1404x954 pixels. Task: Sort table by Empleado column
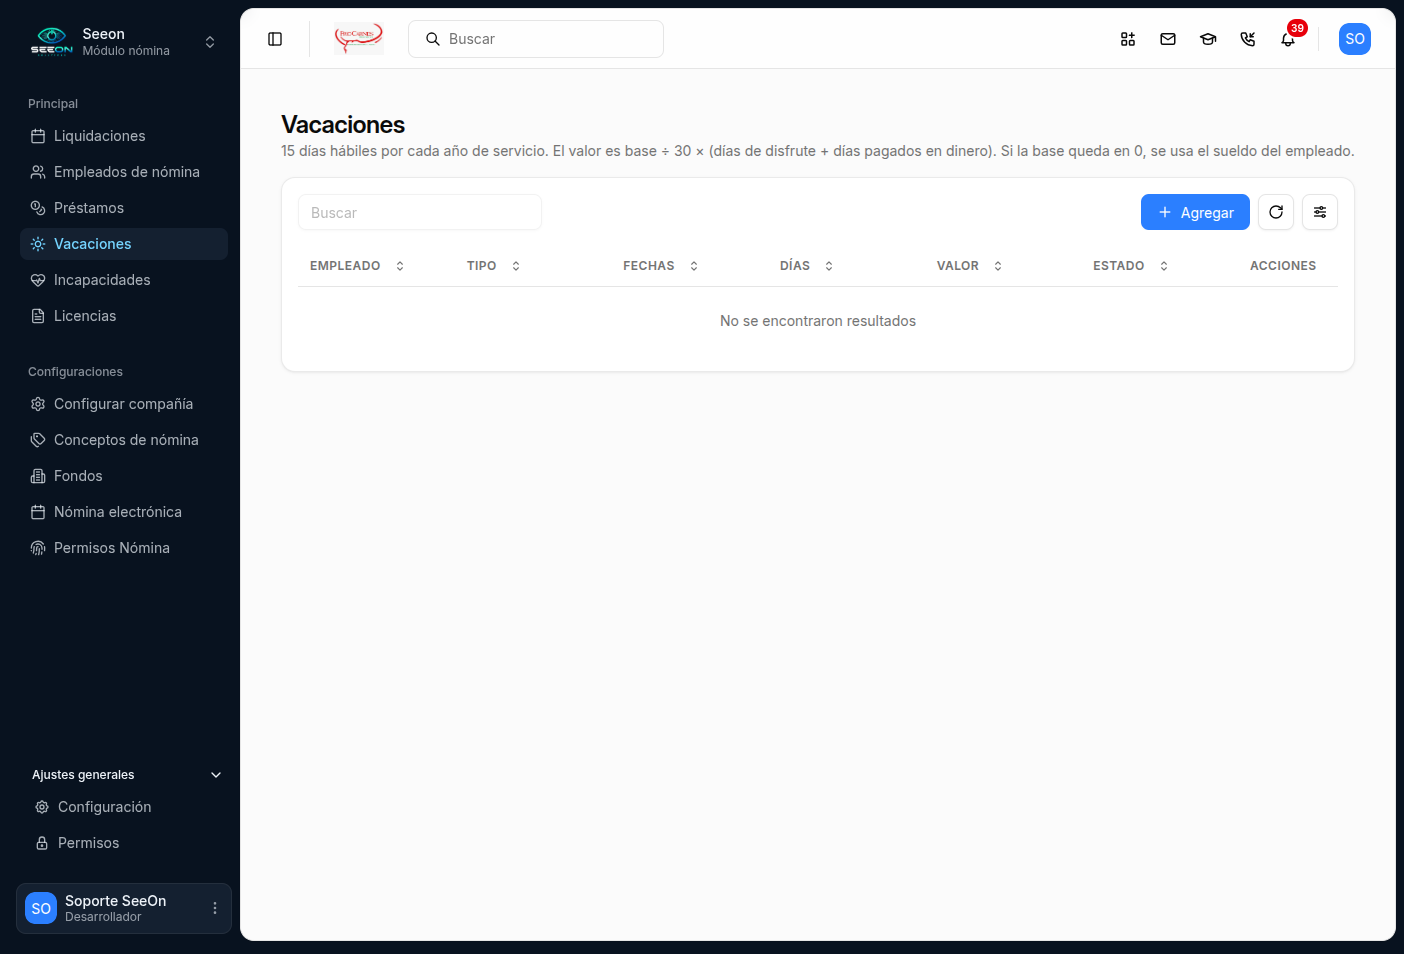coord(357,266)
